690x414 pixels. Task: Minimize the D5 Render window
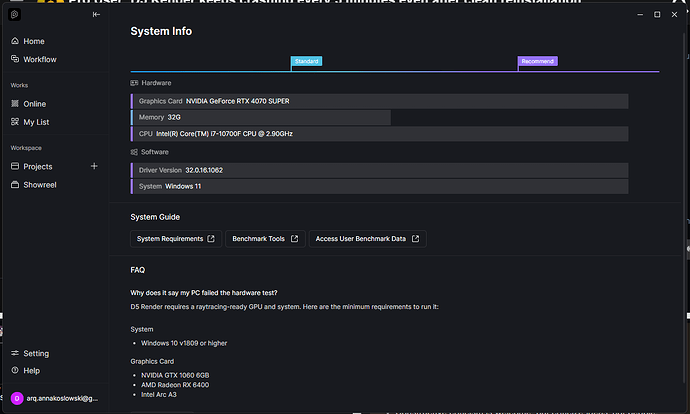tap(640, 15)
